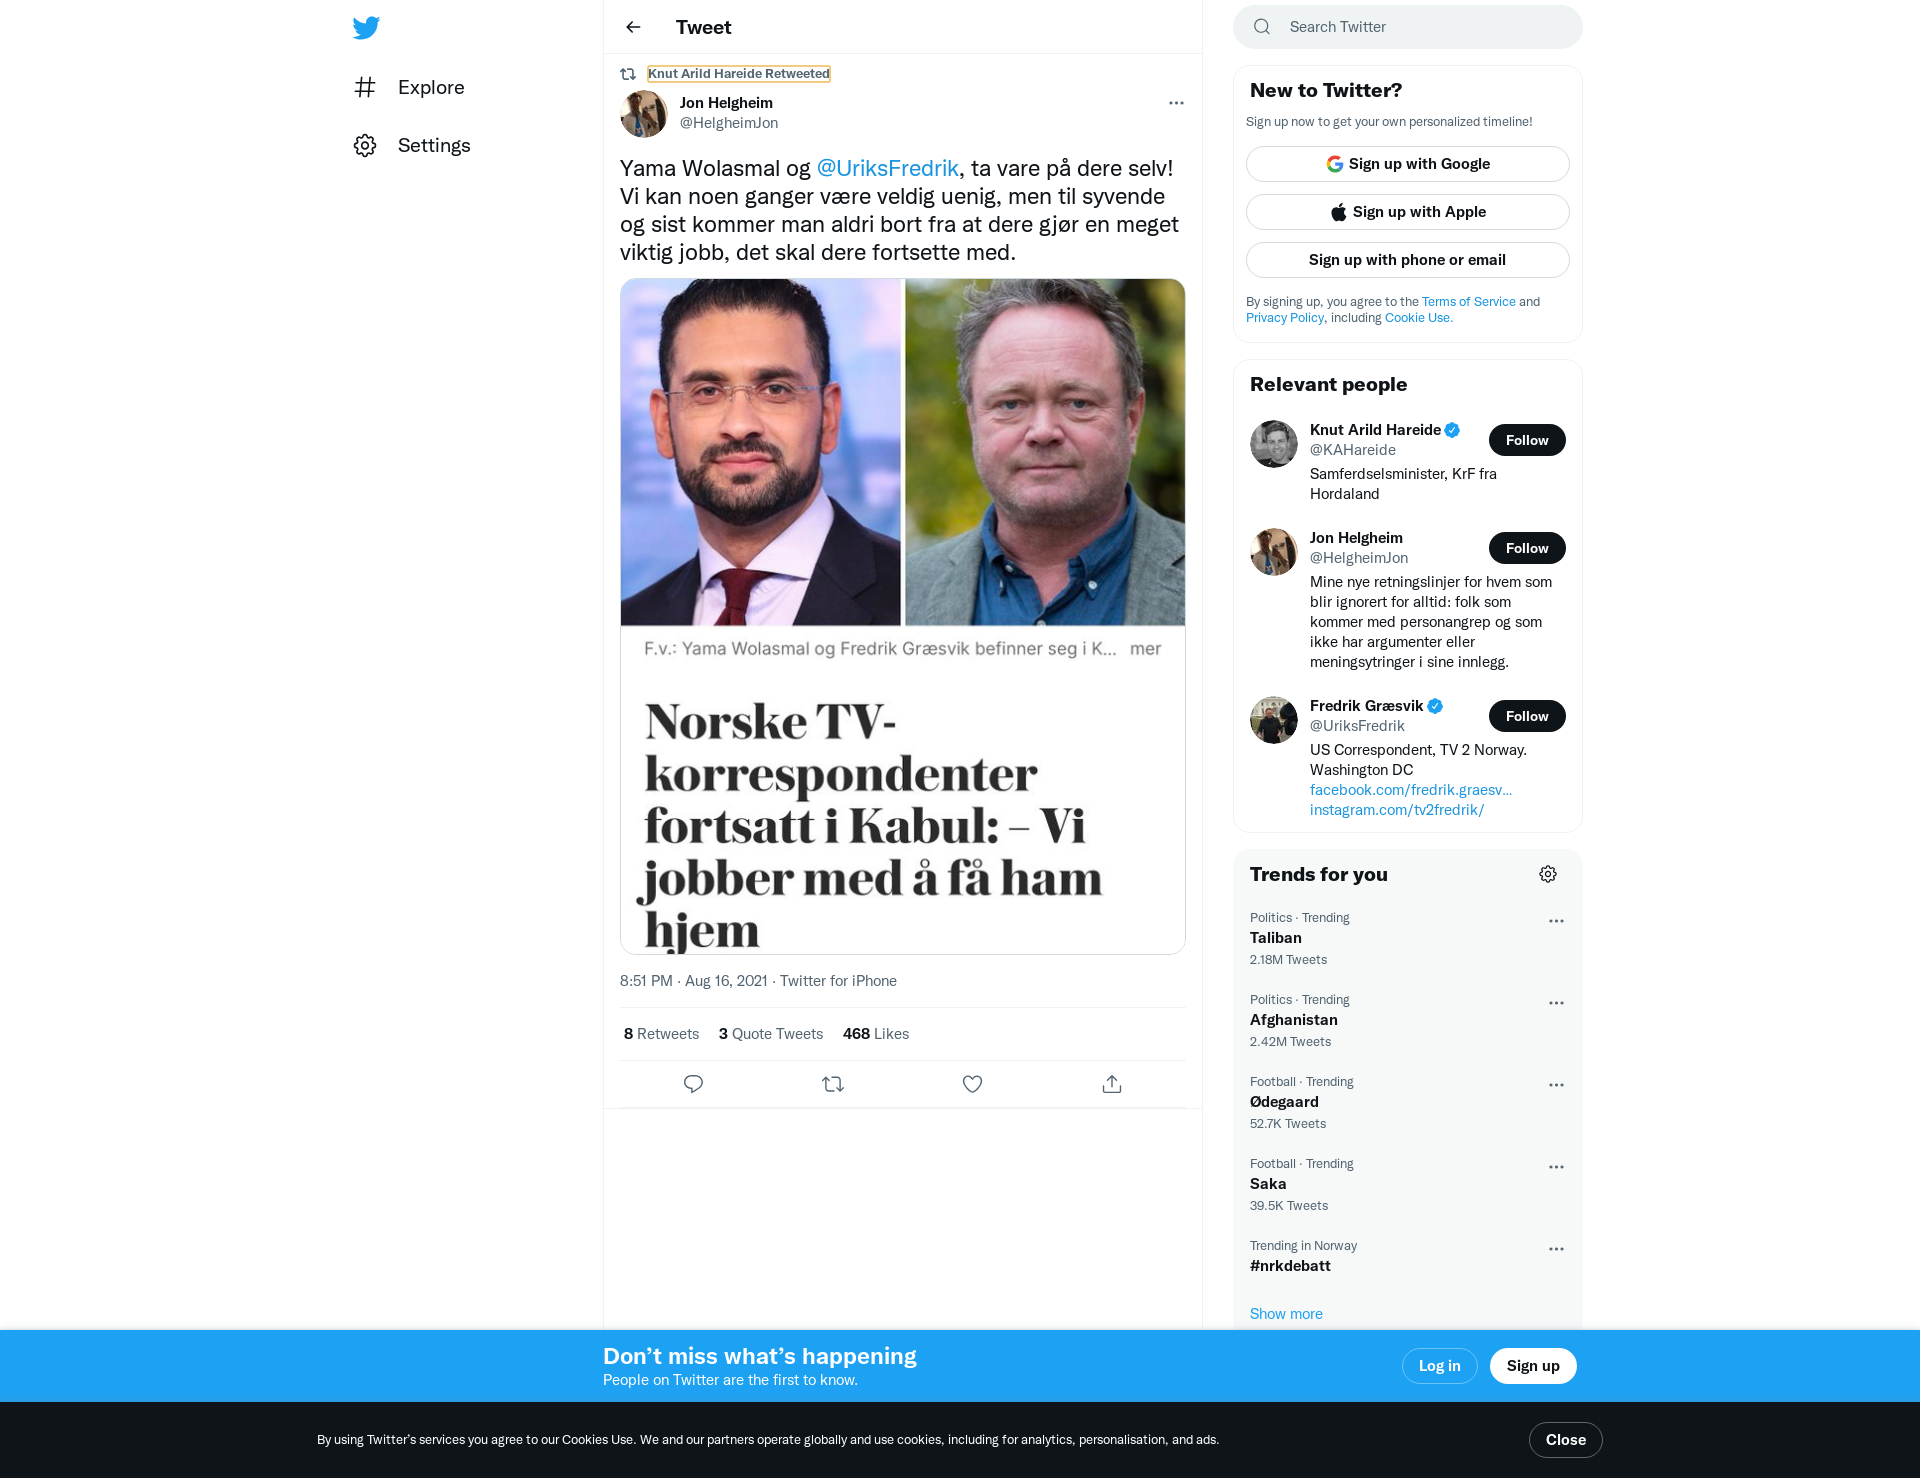
Task: Open more options for Taliban trend
Action: pyautogui.click(x=1556, y=921)
